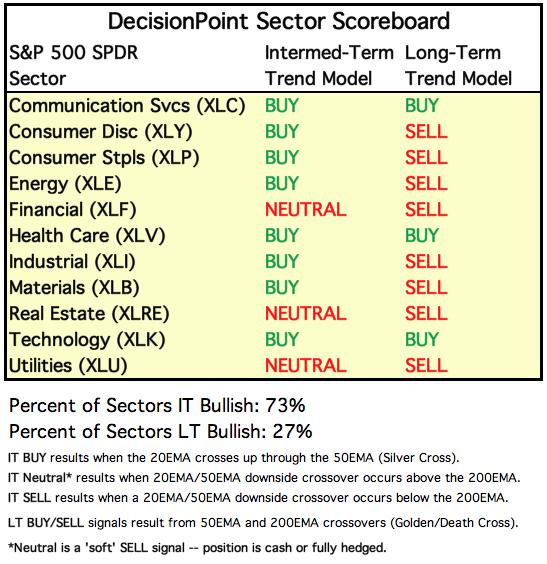Click Health Care (XLV) long-term BUY signal

point(422,236)
